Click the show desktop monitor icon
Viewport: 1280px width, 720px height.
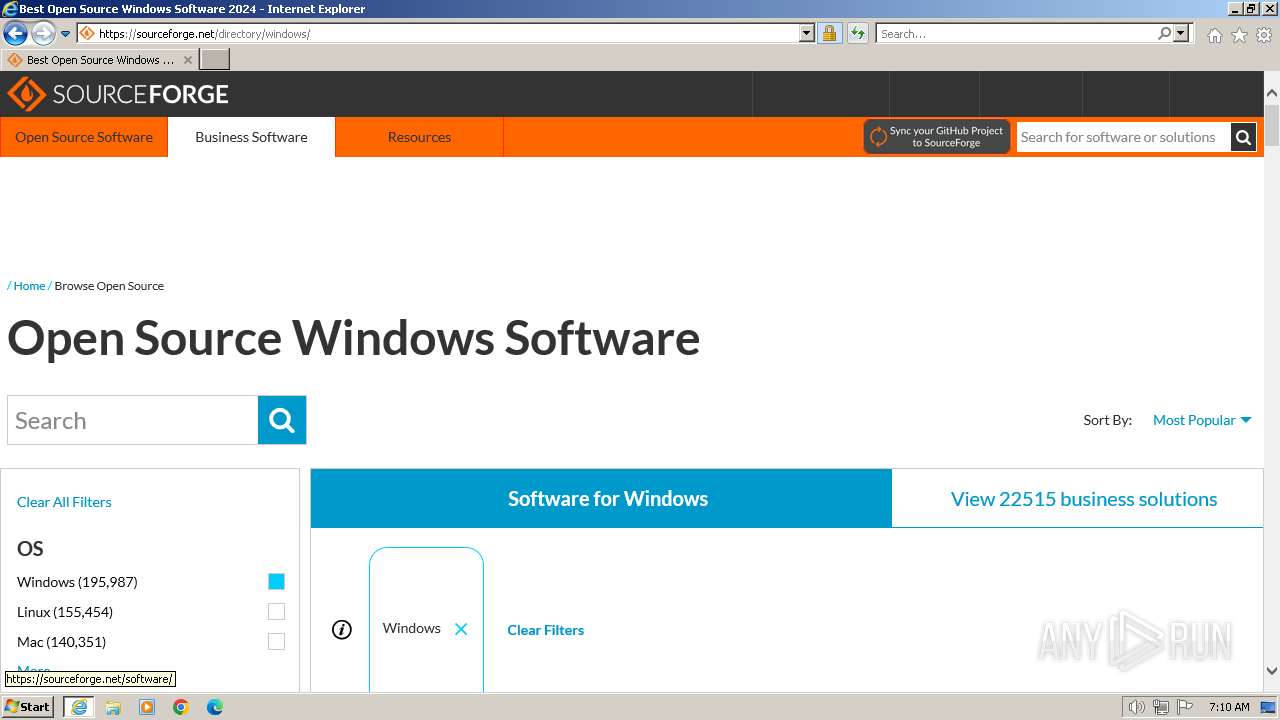tap(1269, 707)
